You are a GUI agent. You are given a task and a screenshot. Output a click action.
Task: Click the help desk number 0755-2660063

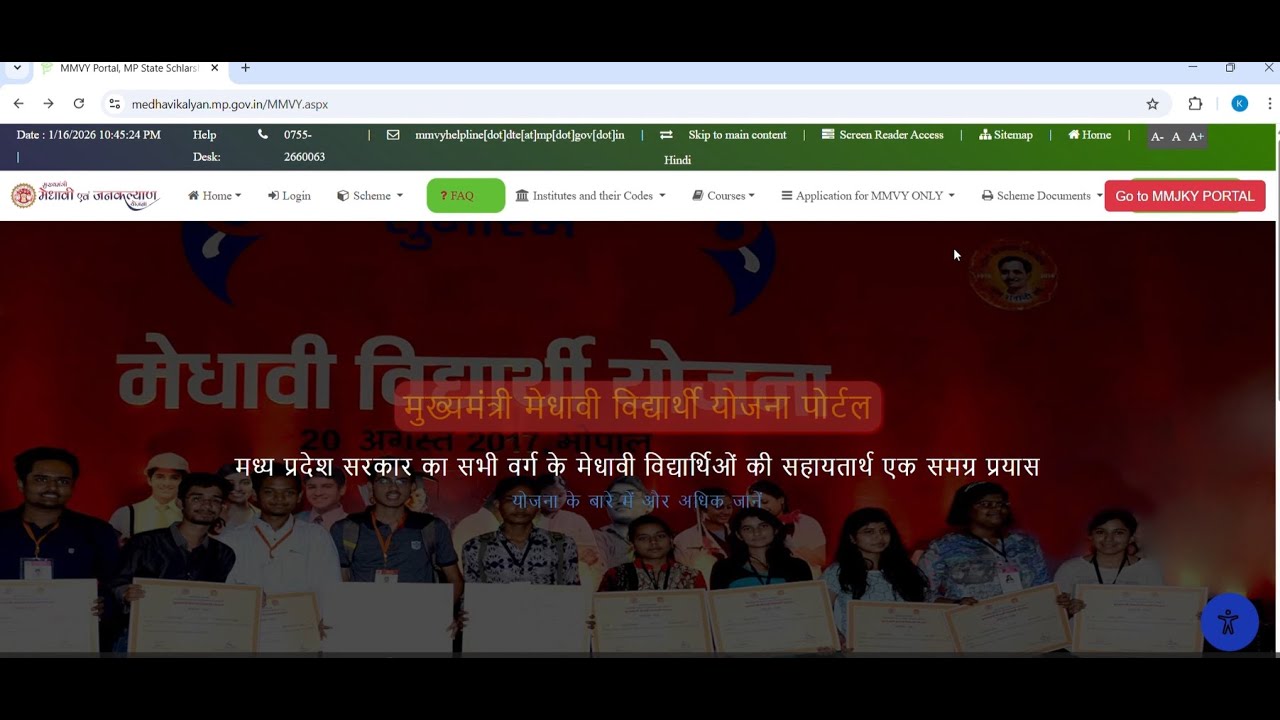pos(304,146)
